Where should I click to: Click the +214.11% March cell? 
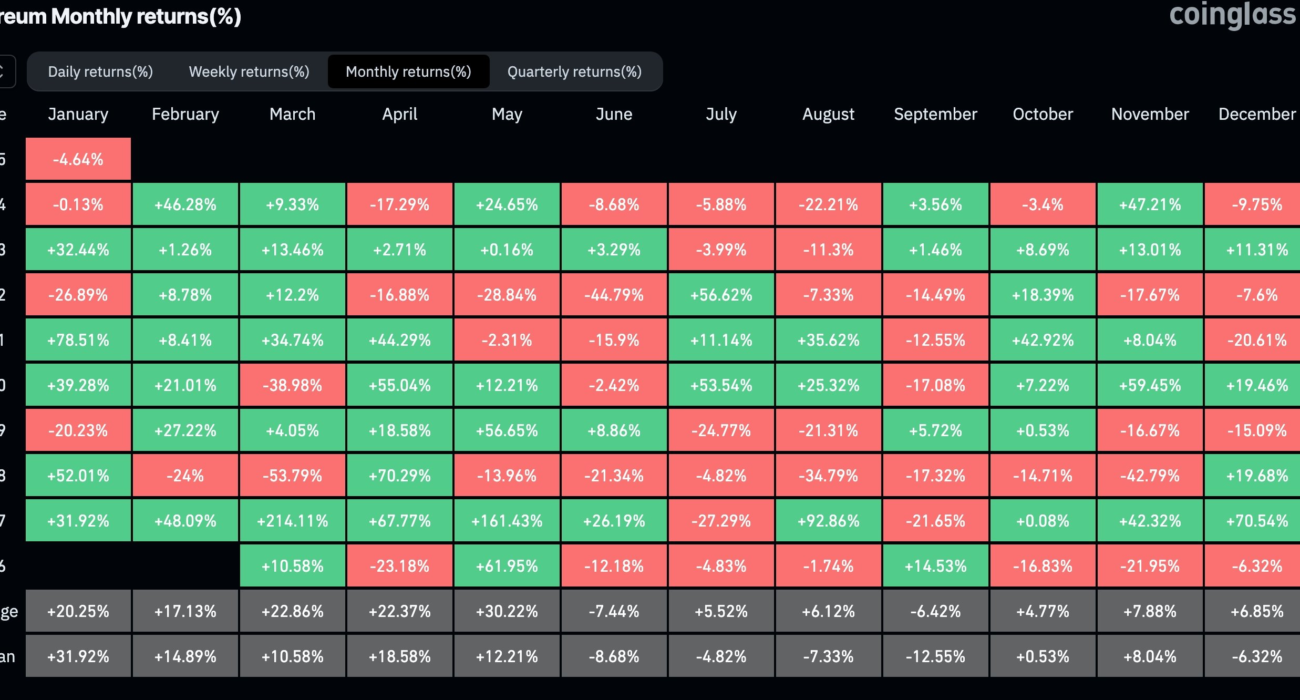pos(293,521)
